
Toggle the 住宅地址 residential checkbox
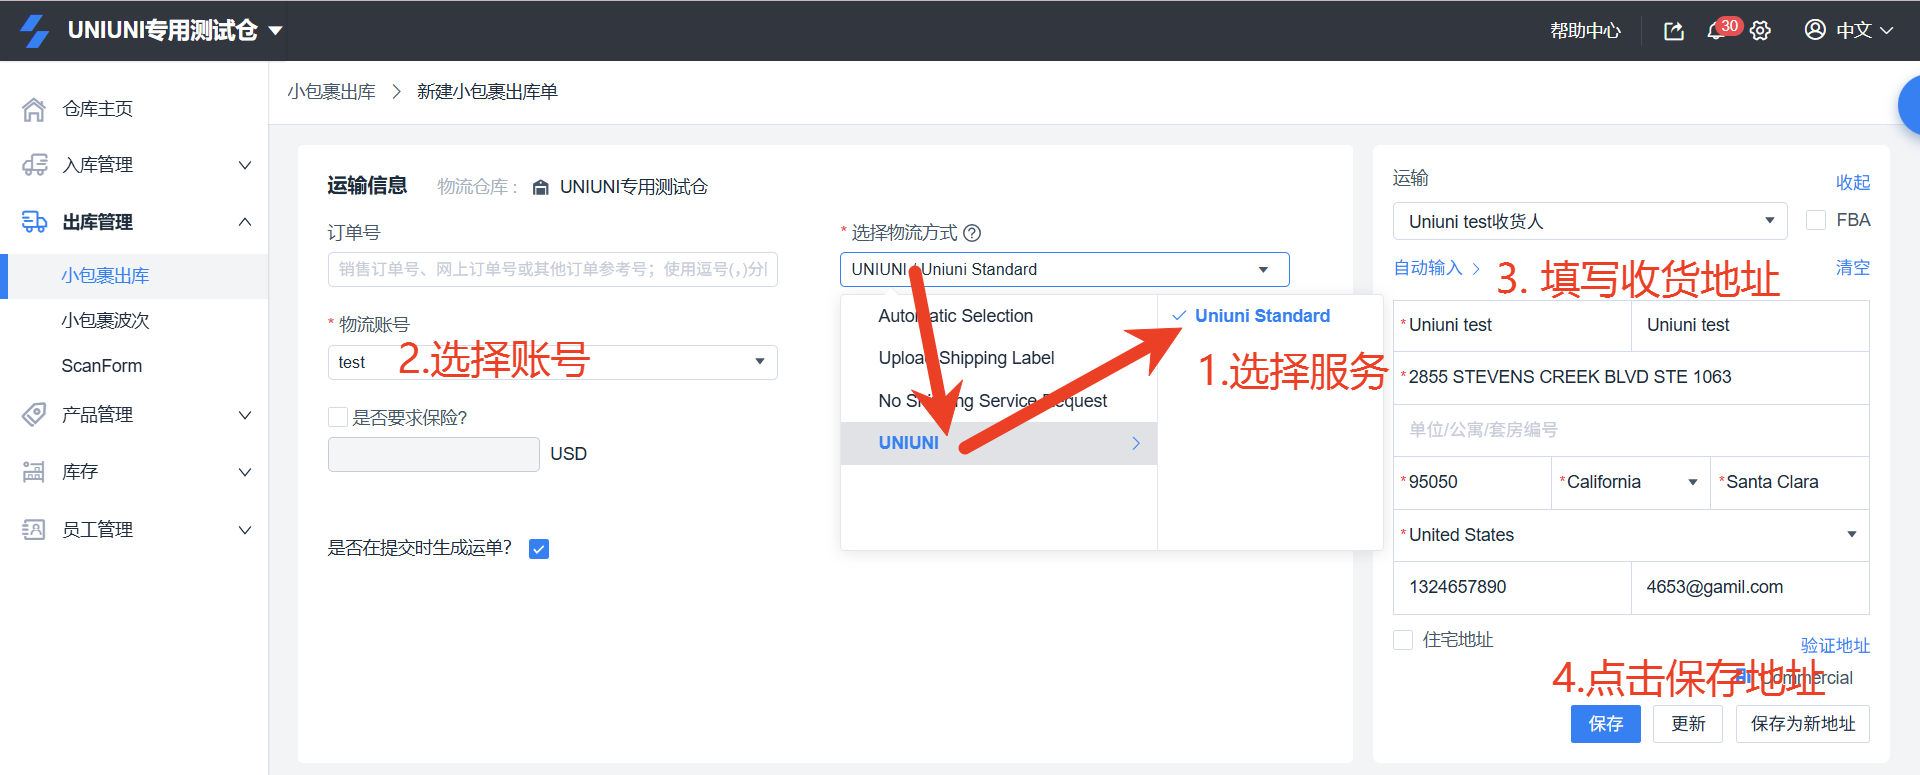tap(1403, 640)
